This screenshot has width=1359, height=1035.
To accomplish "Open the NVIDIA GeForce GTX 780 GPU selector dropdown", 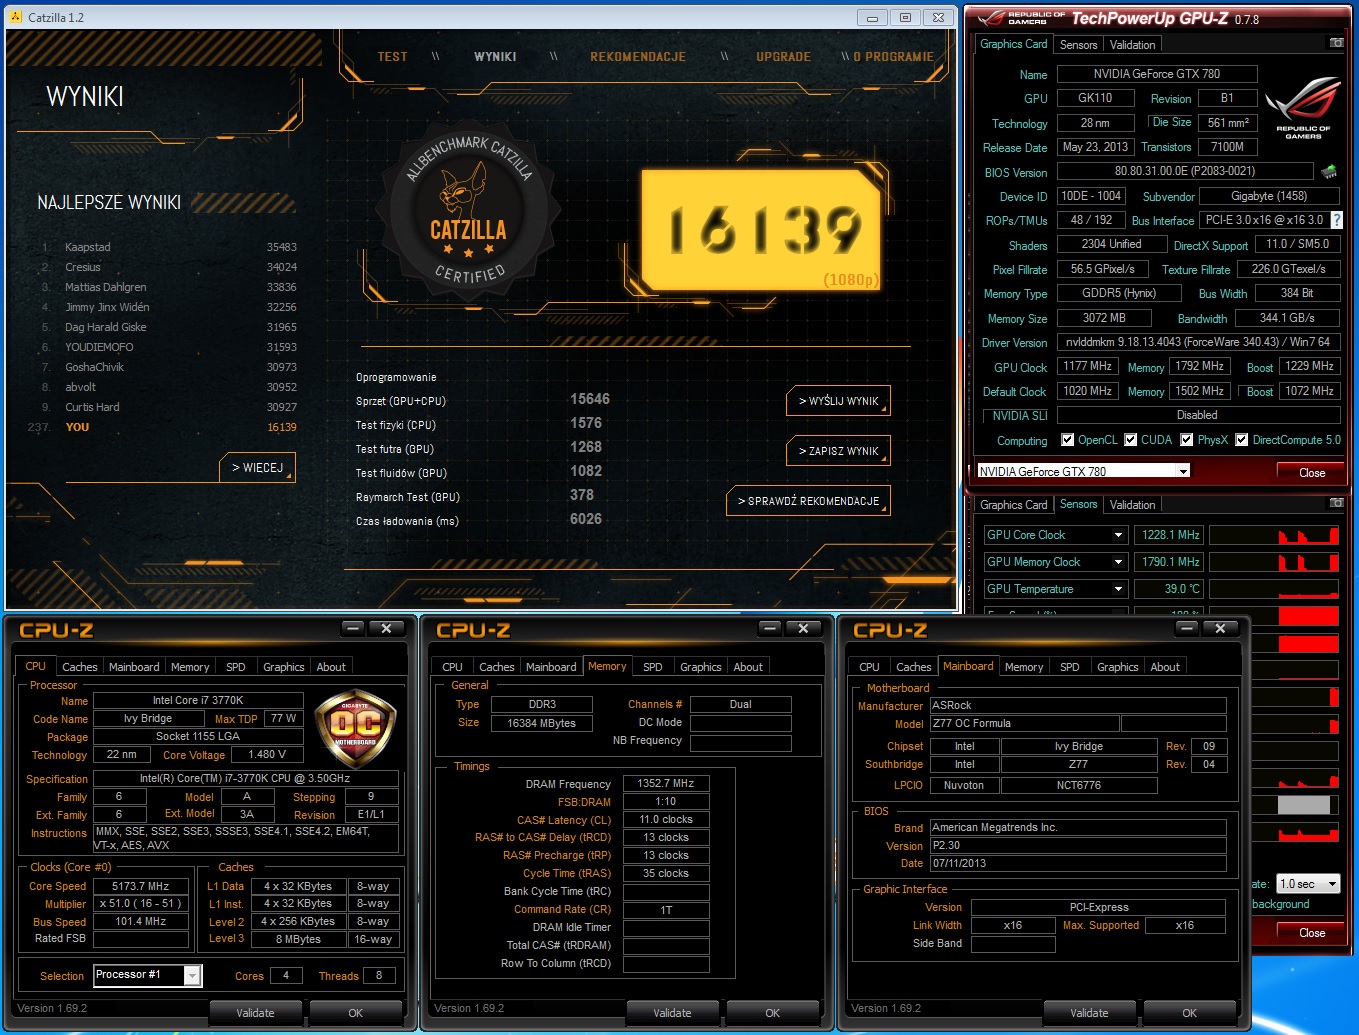I will coord(1183,472).
